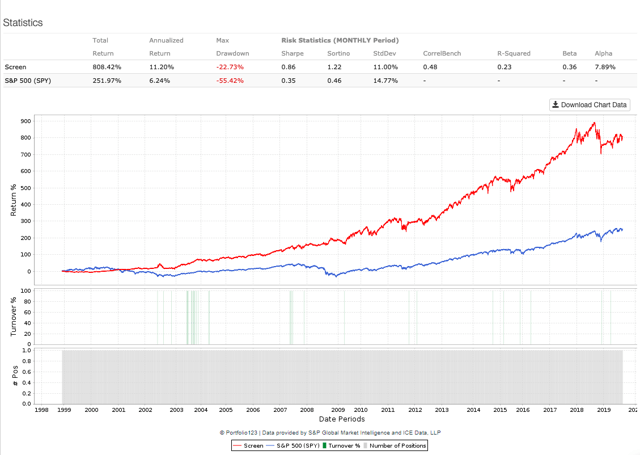
Task: Toggle the S&P 500 (SPY) legend entry
Action: pos(293,446)
